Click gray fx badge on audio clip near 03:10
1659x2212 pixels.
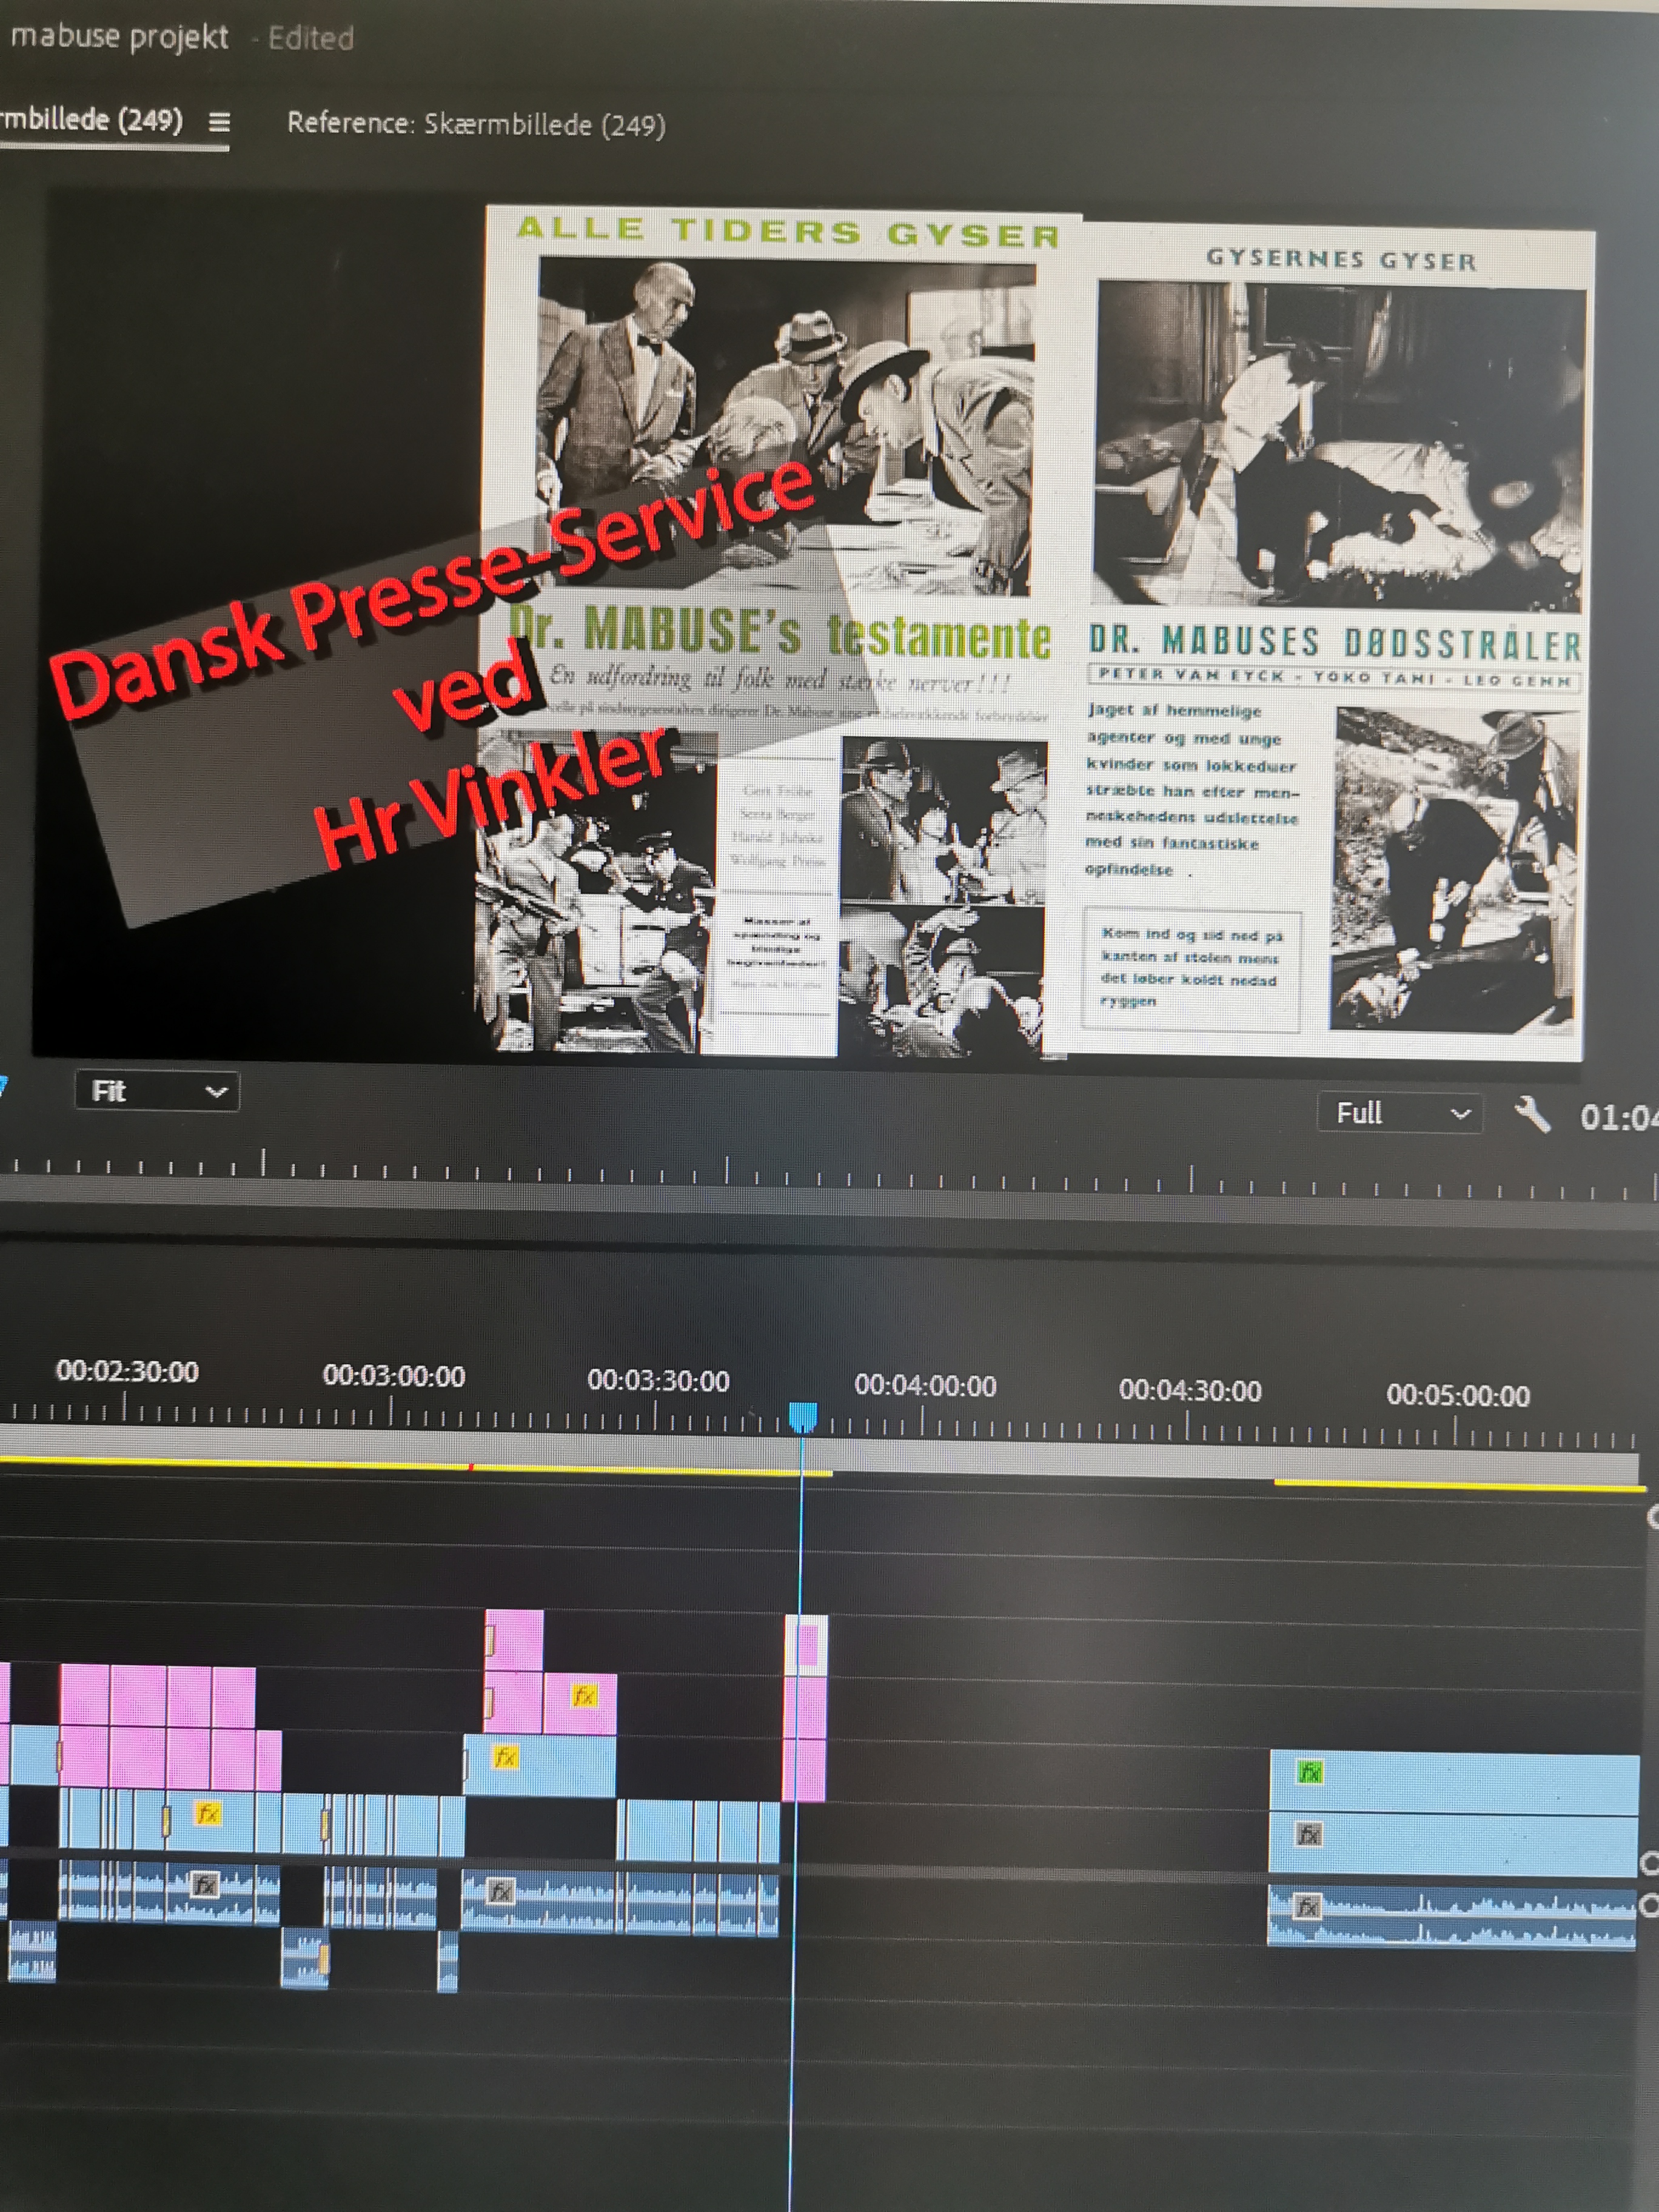coord(501,1891)
